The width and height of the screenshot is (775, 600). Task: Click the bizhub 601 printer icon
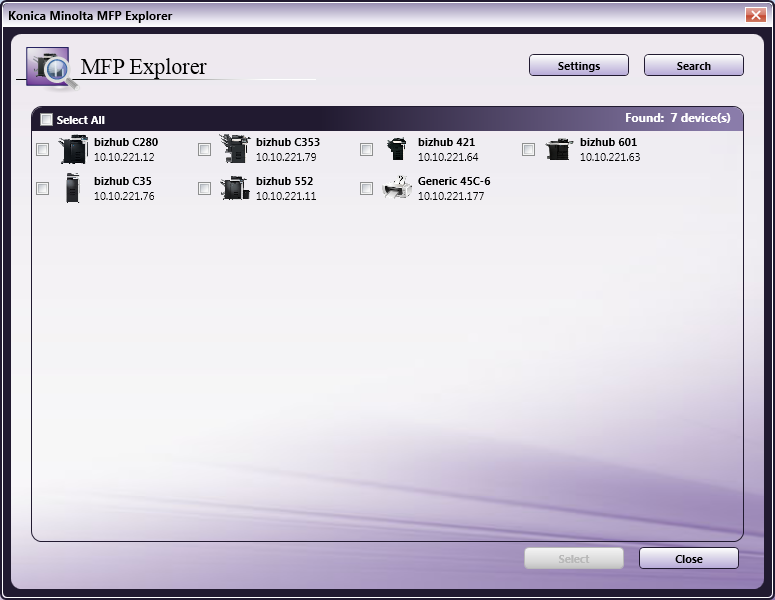559,149
